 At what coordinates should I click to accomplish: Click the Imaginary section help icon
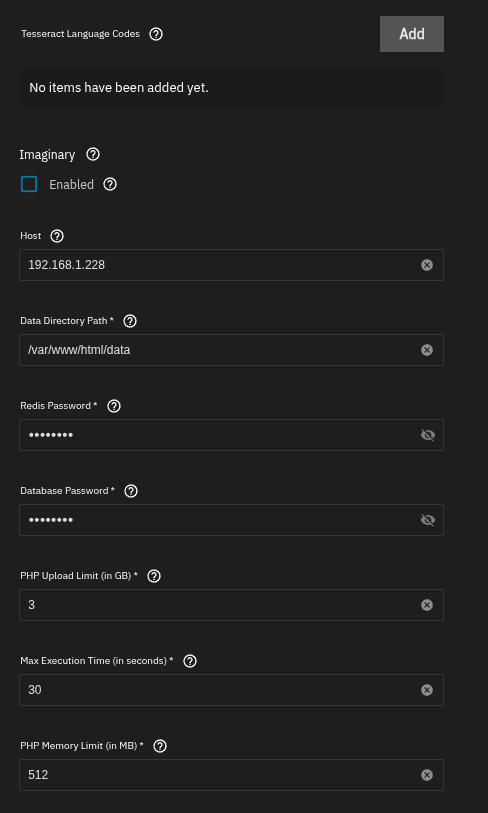93,155
